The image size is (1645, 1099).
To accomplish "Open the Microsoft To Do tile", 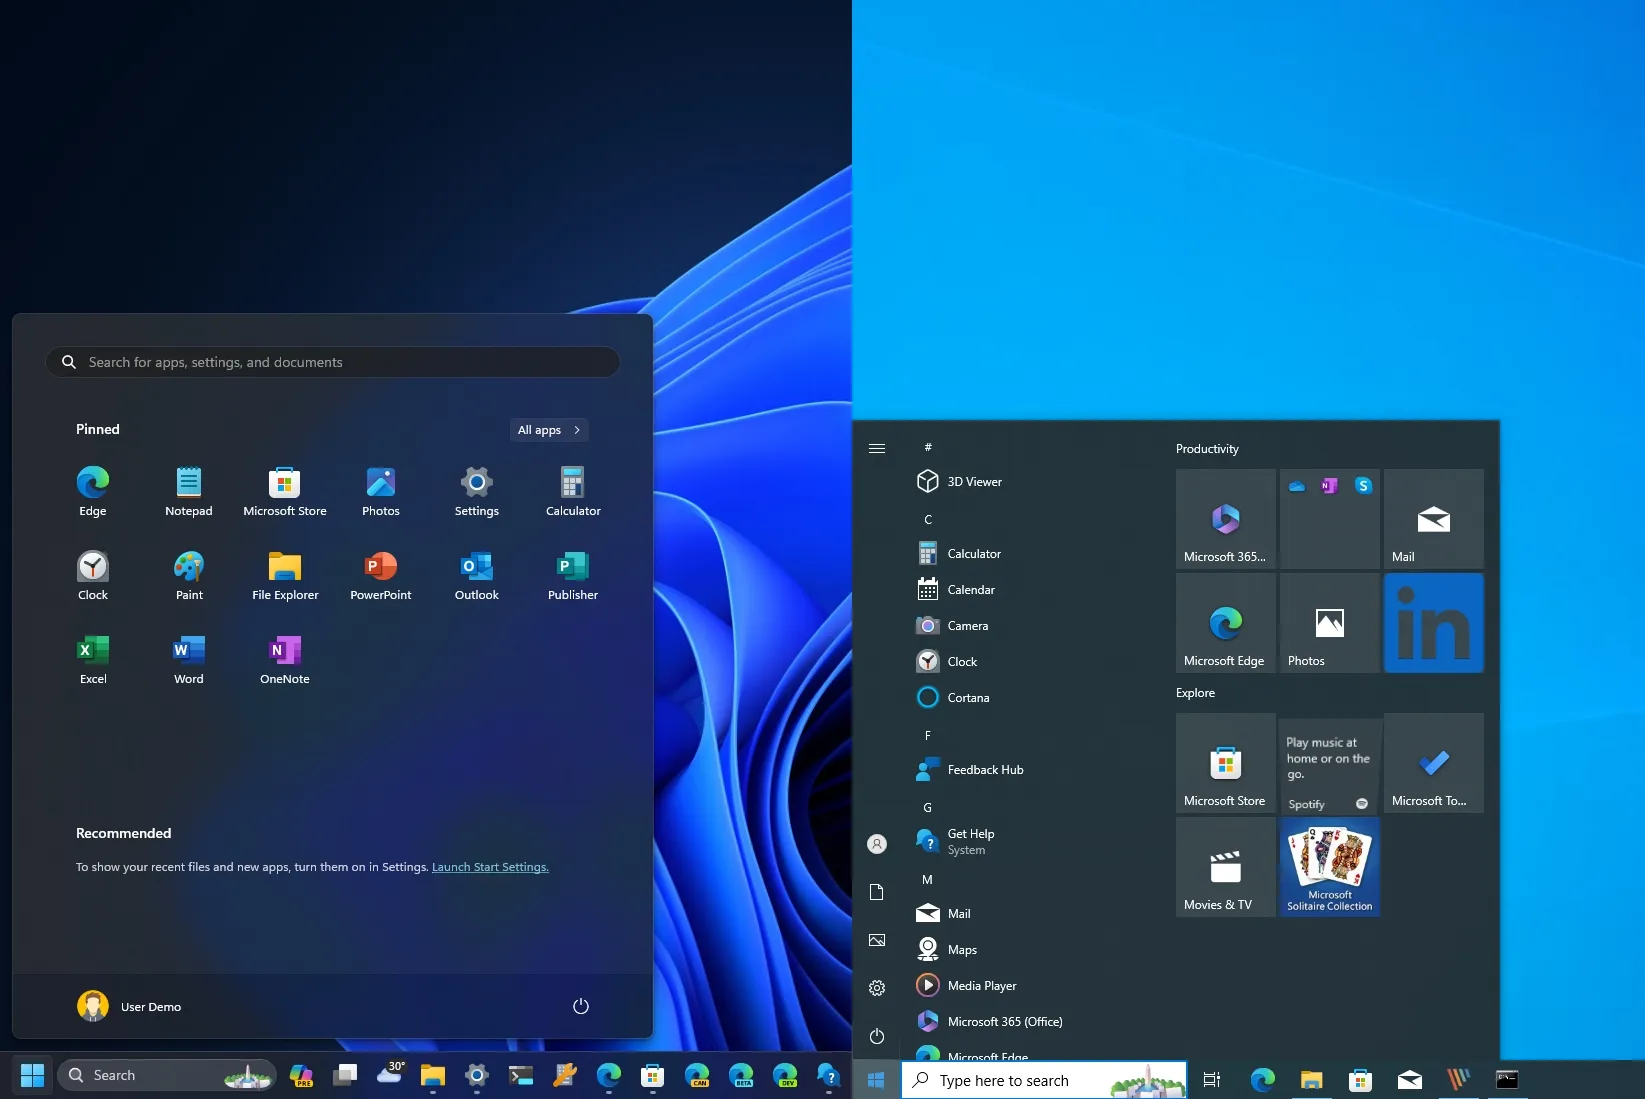I will pyautogui.click(x=1434, y=763).
